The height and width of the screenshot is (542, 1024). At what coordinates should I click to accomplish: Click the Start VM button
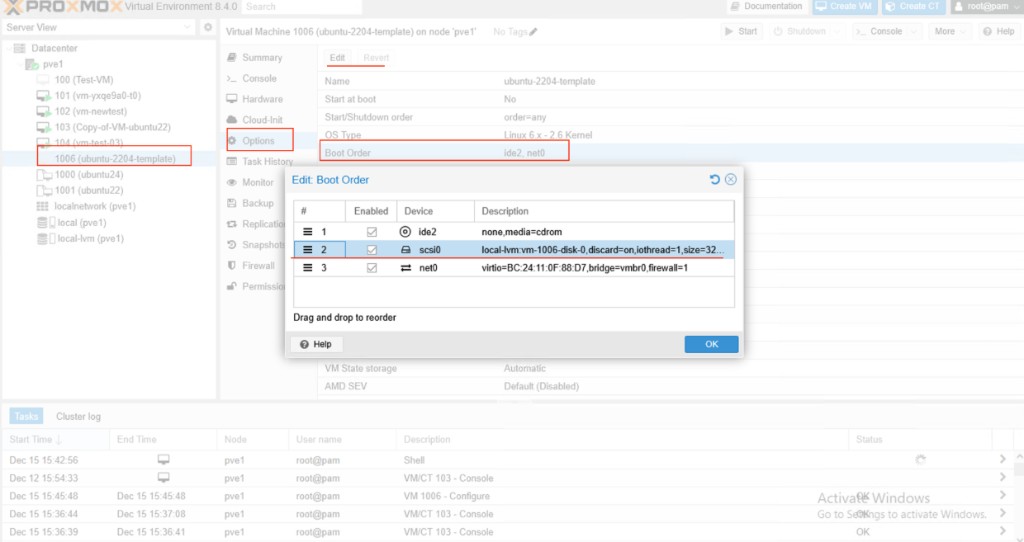pyautogui.click(x=741, y=31)
